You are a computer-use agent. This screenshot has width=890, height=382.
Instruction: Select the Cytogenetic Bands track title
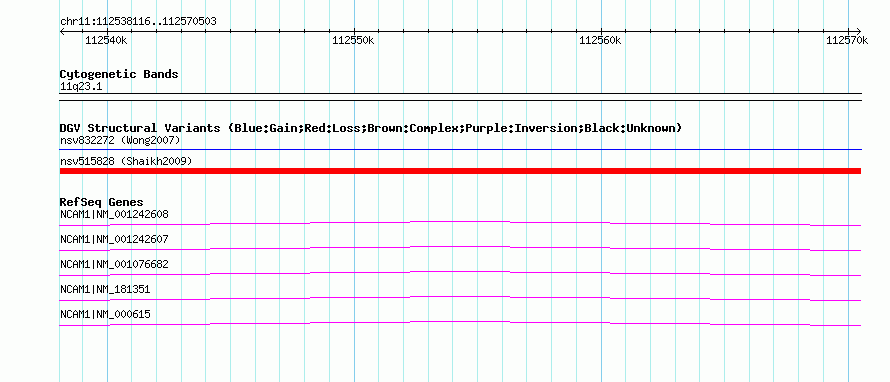point(119,74)
